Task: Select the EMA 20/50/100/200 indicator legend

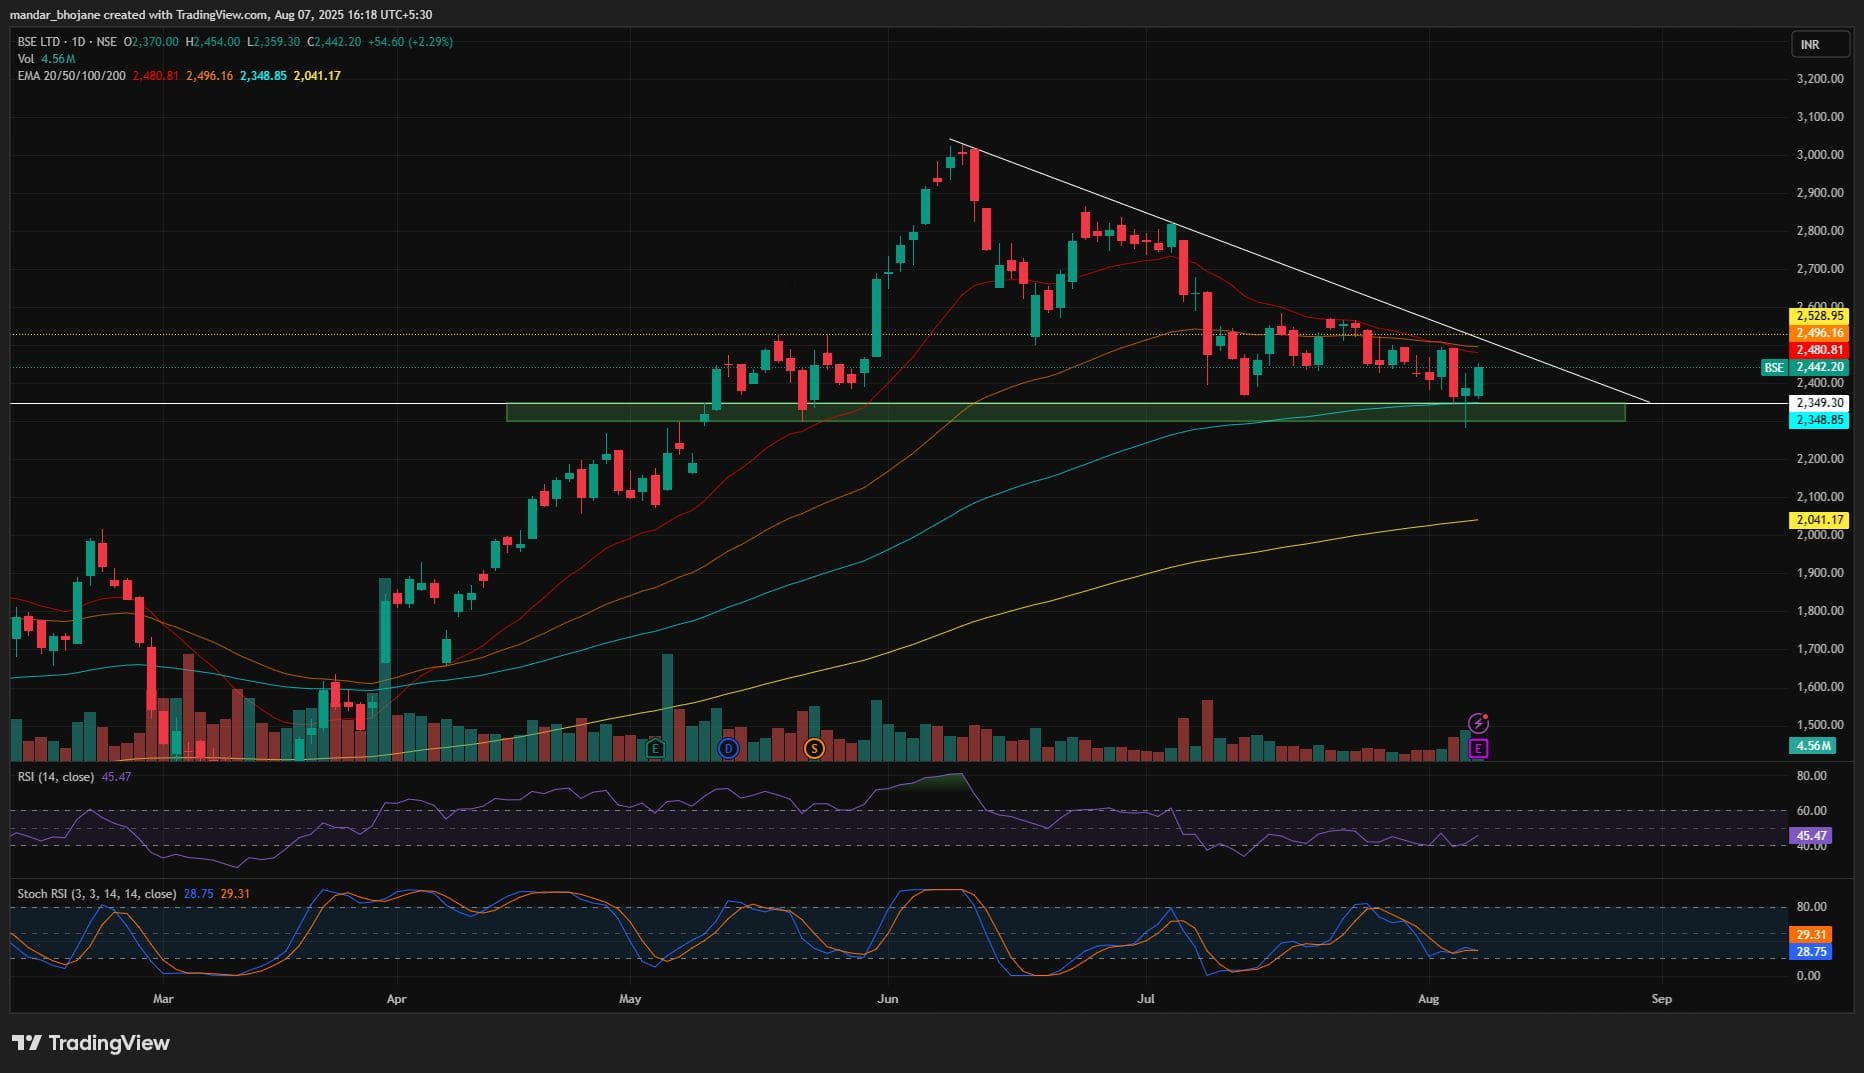Action: click(72, 76)
